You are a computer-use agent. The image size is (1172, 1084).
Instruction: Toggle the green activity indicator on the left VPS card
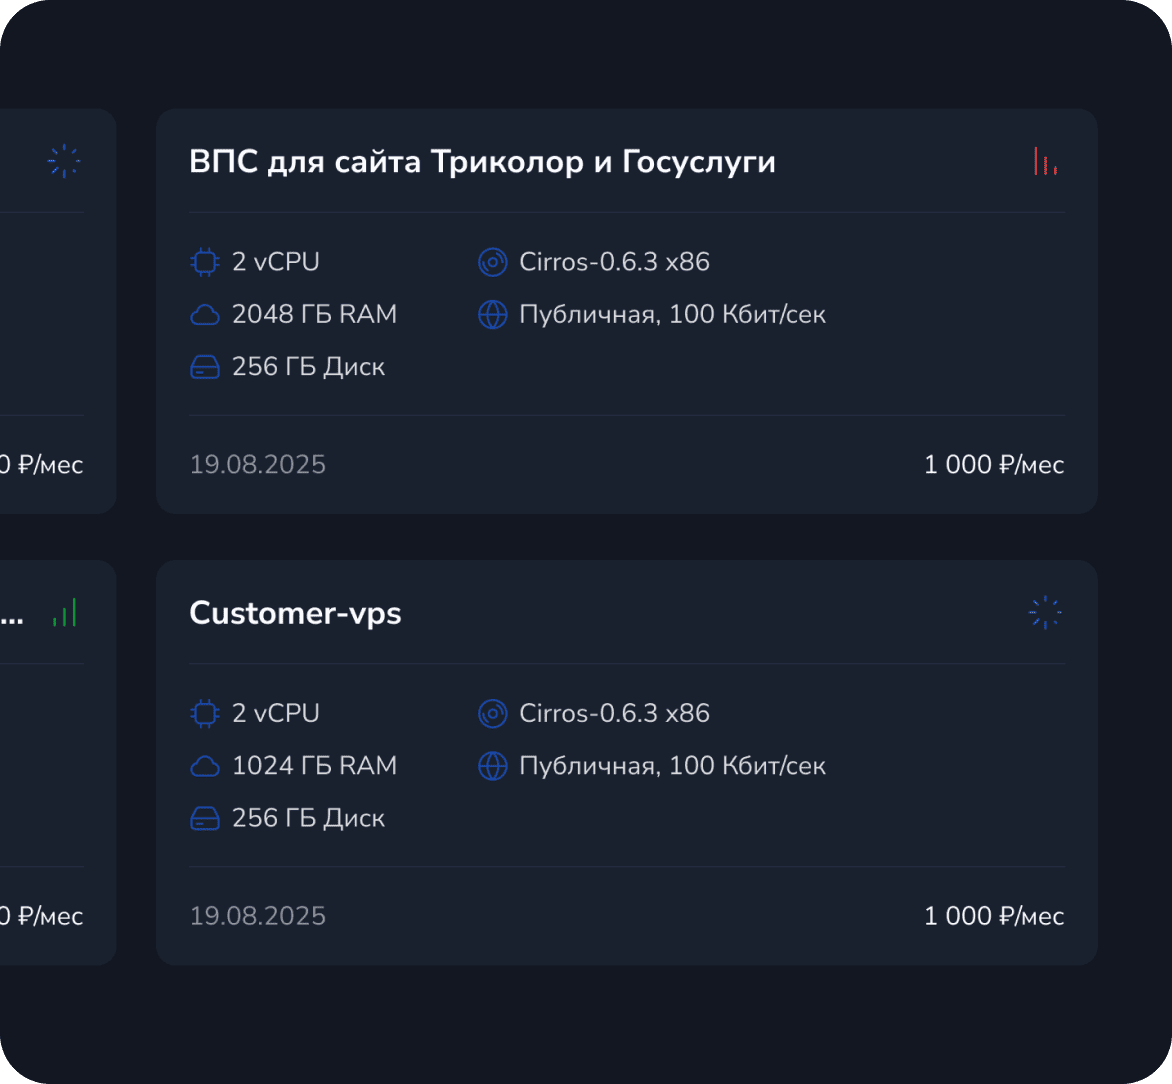[x=64, y=612]
